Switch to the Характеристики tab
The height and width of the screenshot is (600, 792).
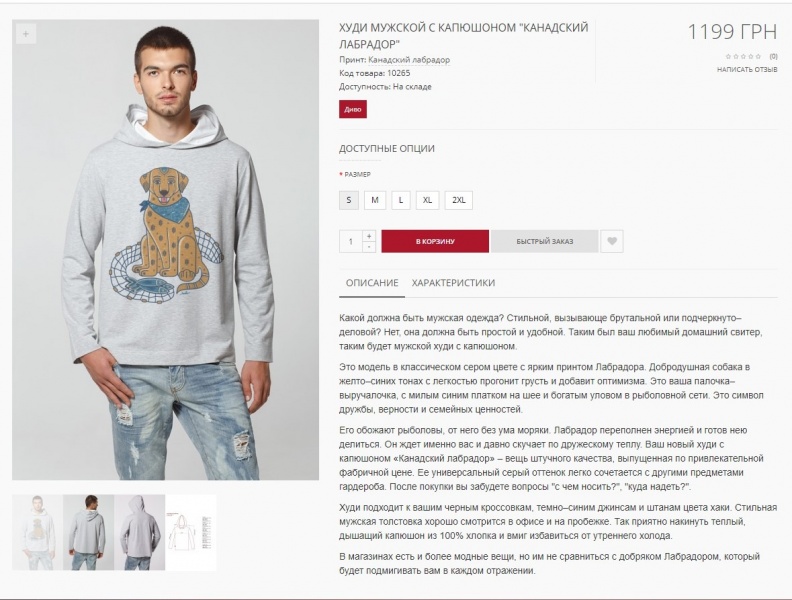click(453, 283)
